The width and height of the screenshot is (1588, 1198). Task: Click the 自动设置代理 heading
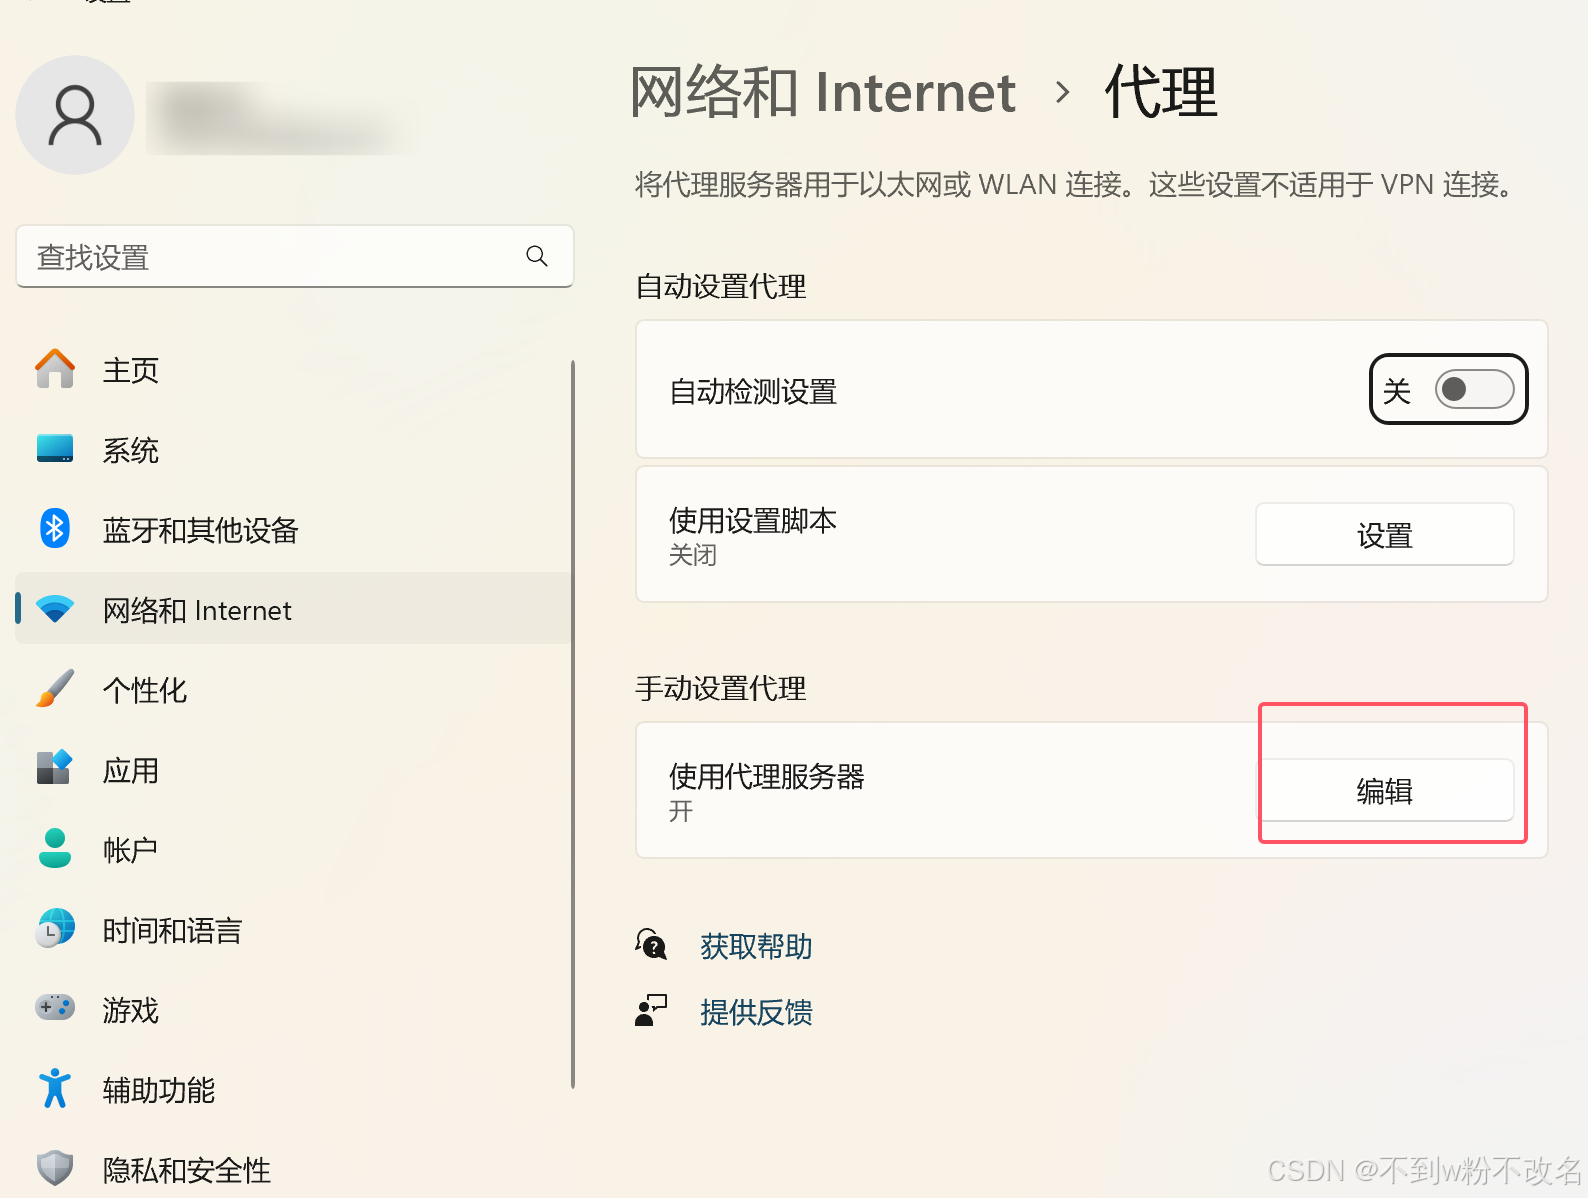click(720, 286)
